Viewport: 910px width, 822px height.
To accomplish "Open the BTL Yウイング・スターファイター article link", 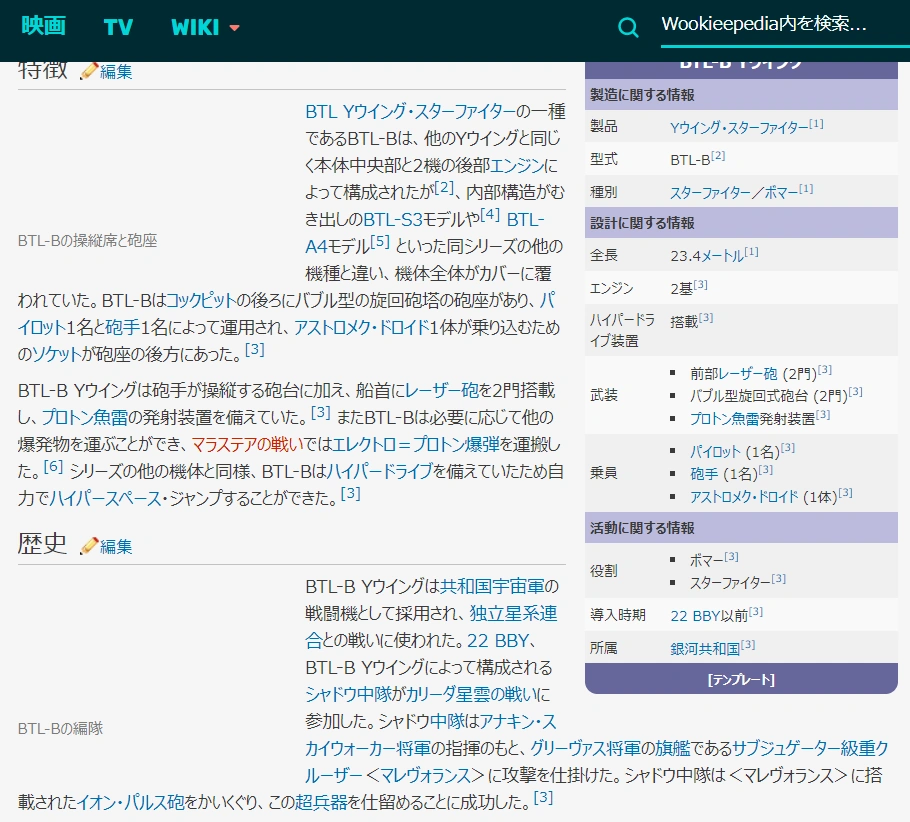I will pyautogui.click(x=410, y=111).
